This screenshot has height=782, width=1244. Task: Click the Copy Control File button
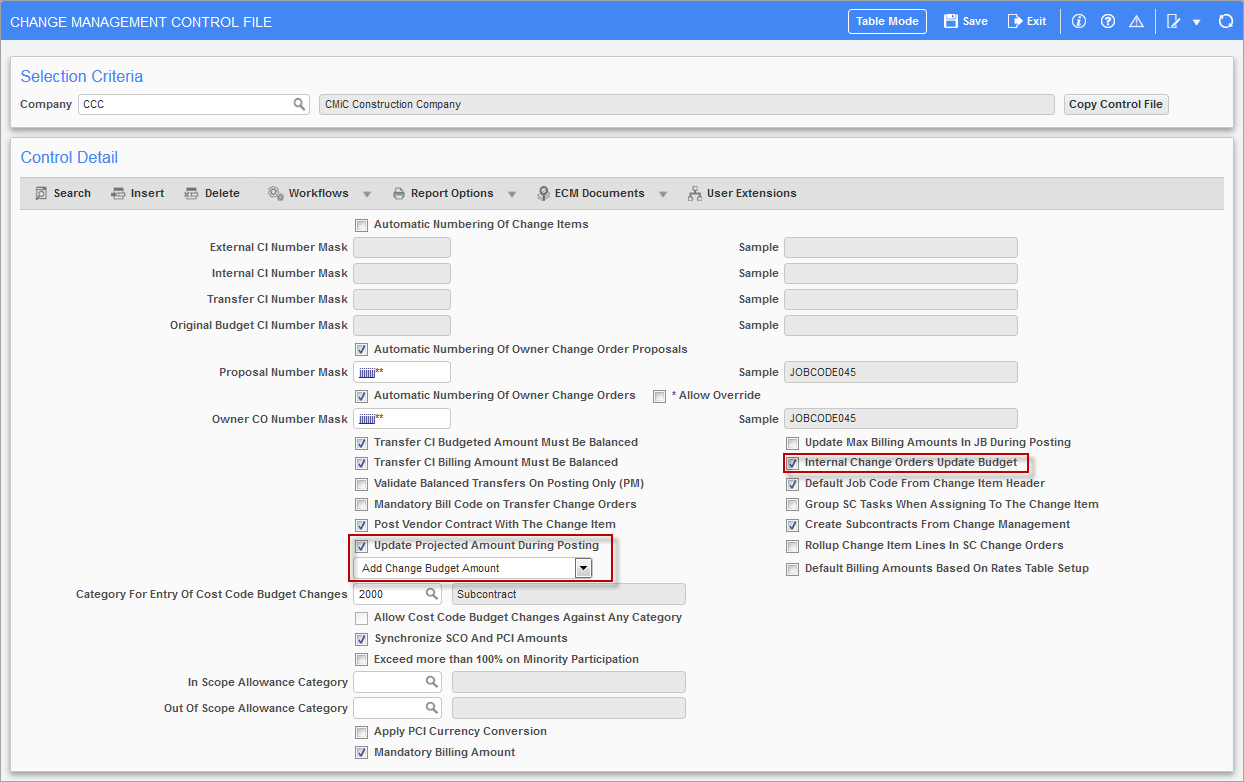pyautogui.click(x=1115, y=103)
